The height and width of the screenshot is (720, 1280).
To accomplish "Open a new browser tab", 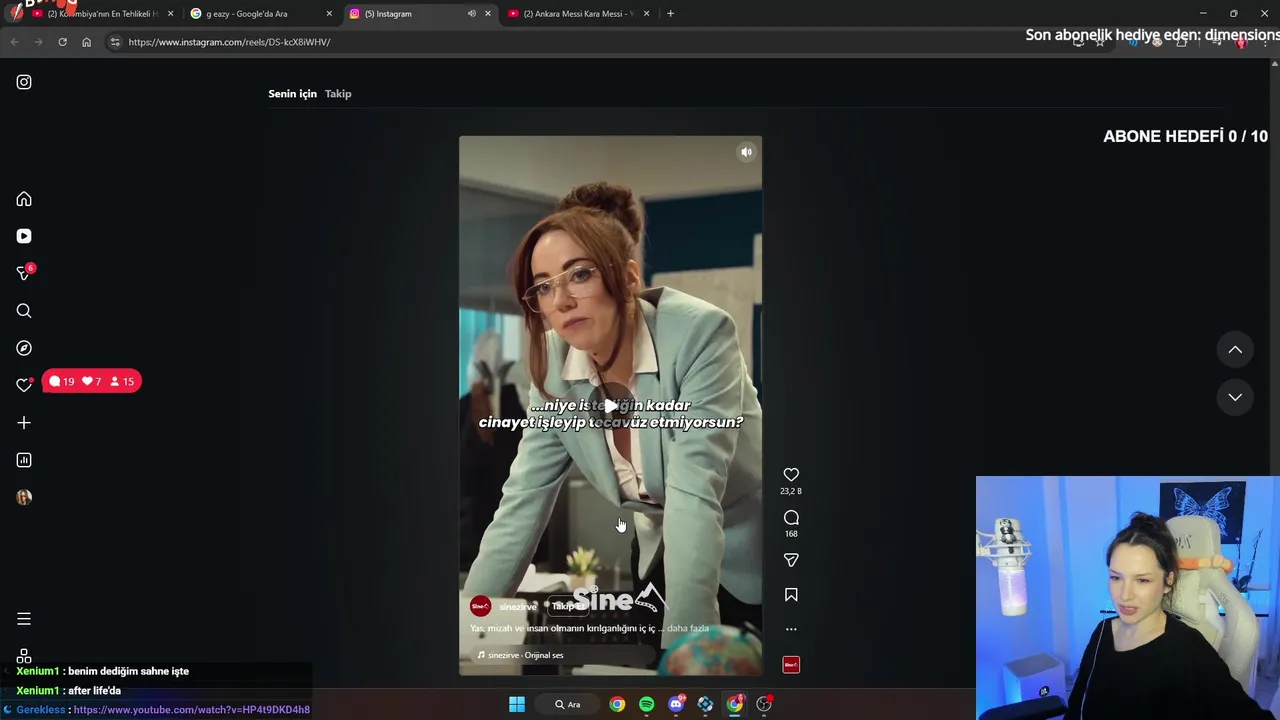I will tap(670, 14).
